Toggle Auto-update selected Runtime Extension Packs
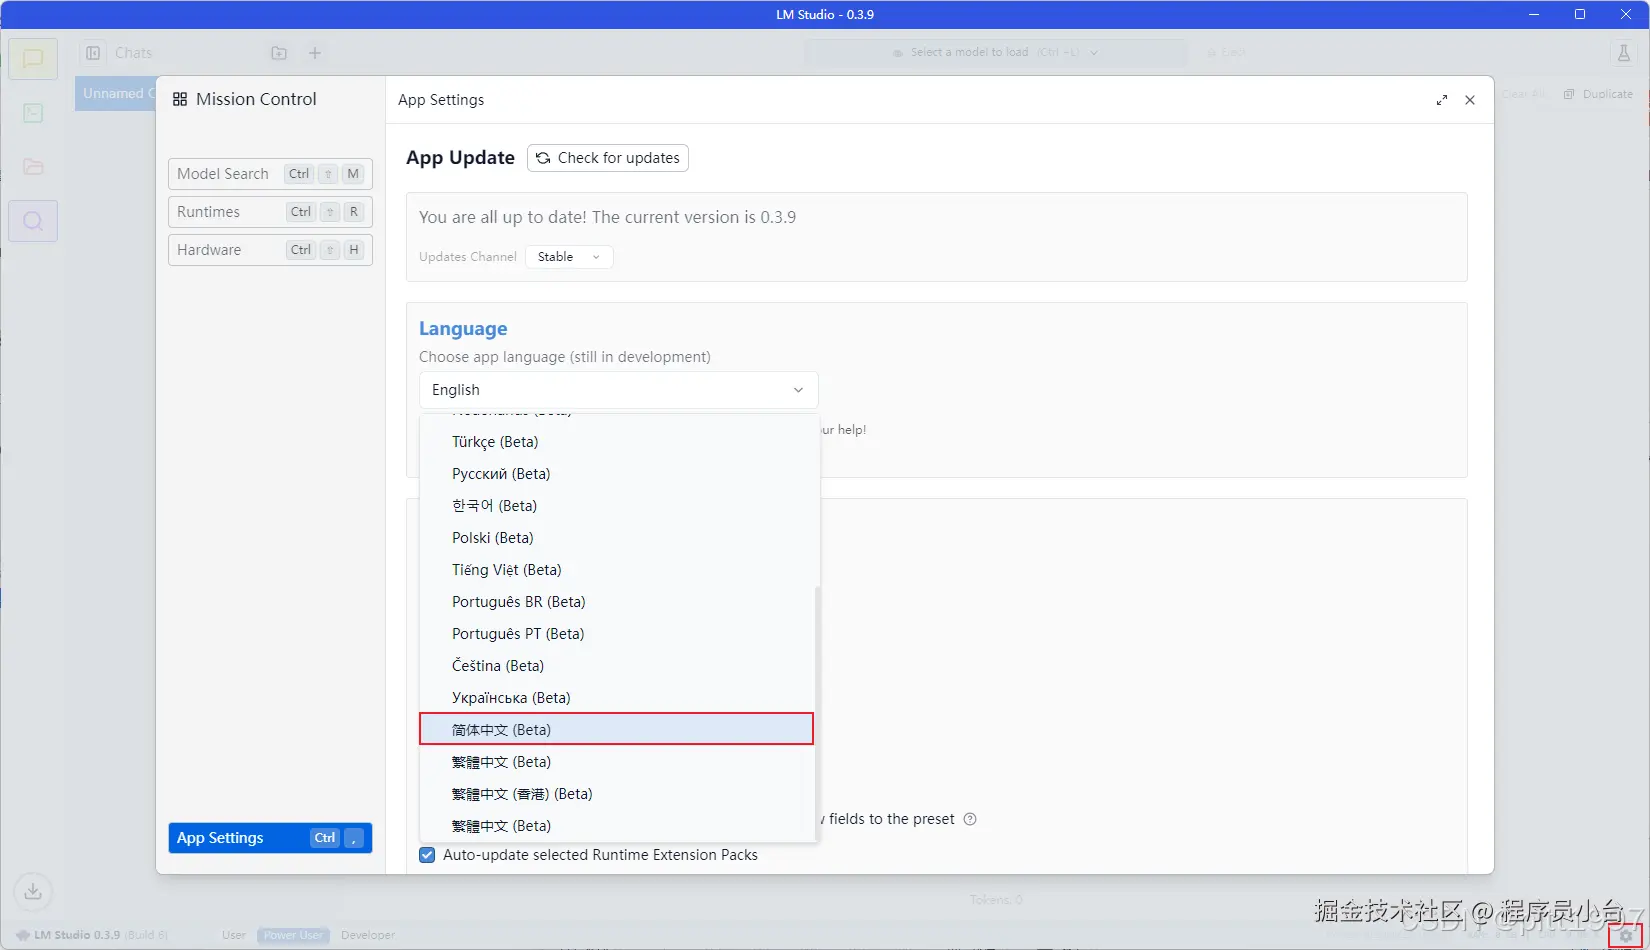Viewport: 1650px width, 950px height. pos(427,855)
